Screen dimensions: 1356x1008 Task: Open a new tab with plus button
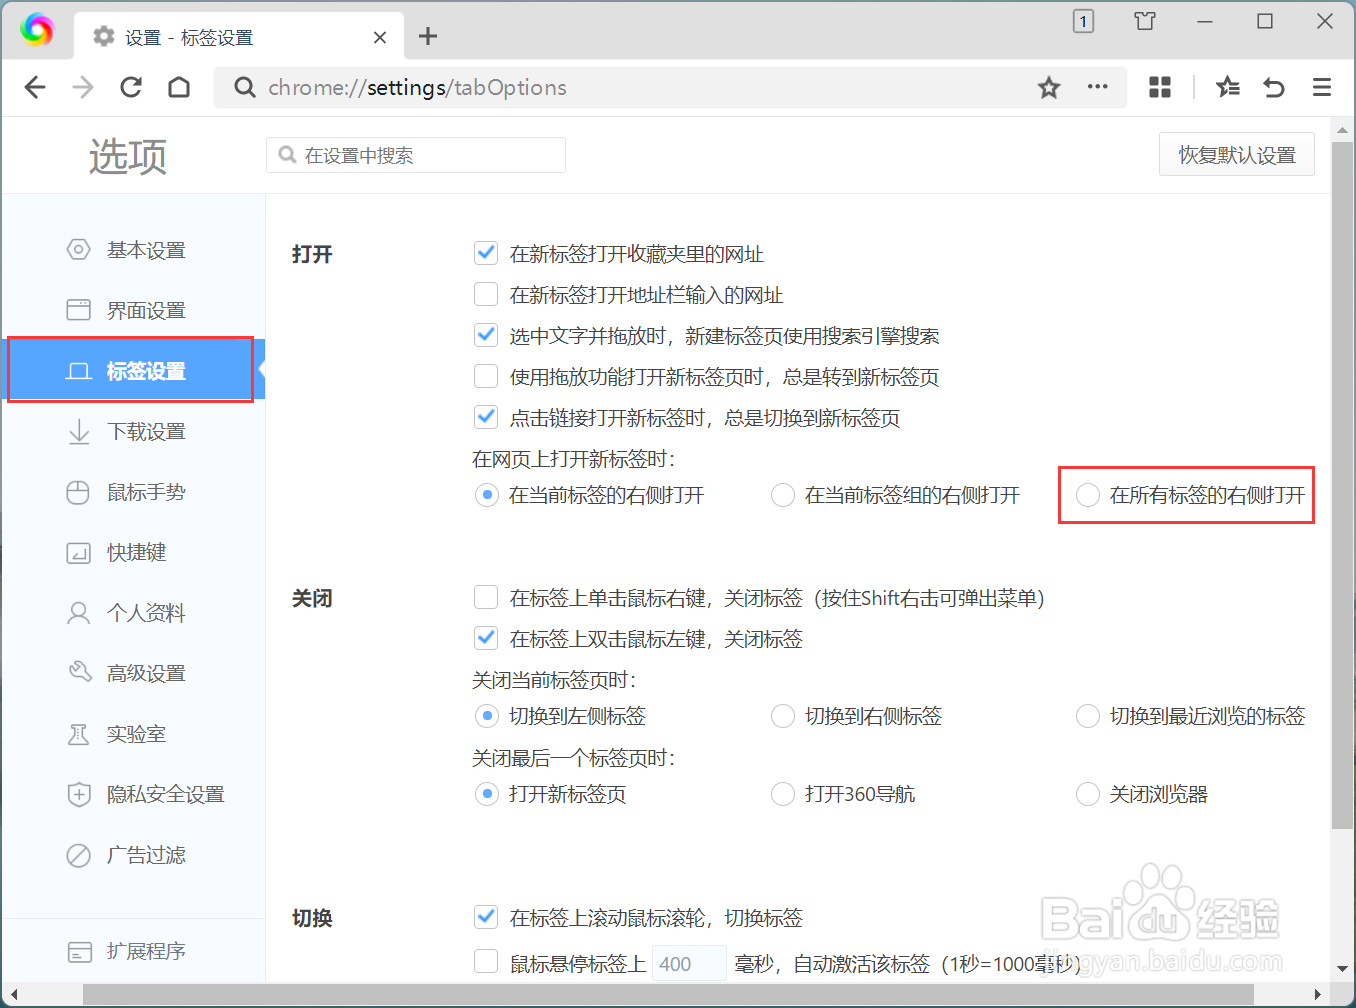[x=428, y=37]
